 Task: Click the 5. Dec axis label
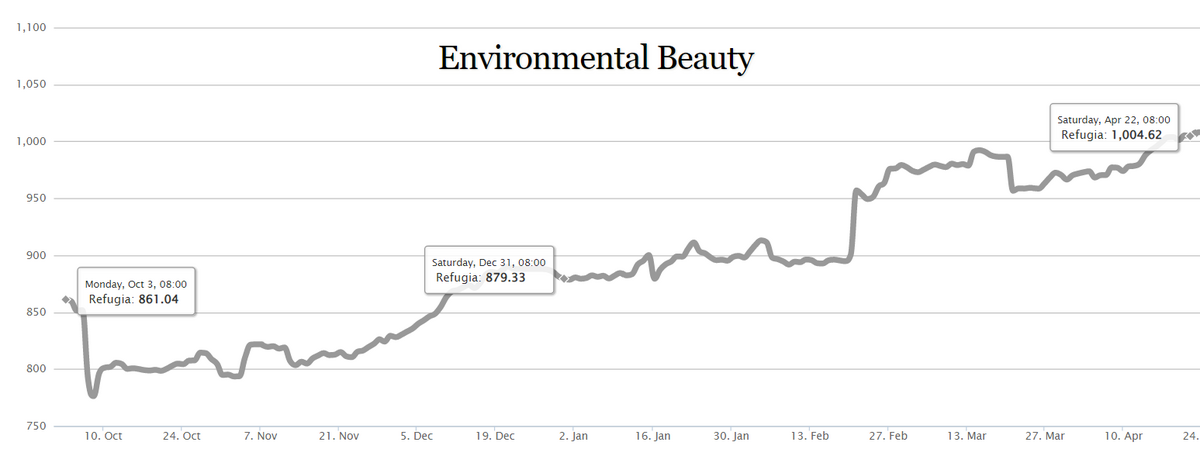[417, 437]
